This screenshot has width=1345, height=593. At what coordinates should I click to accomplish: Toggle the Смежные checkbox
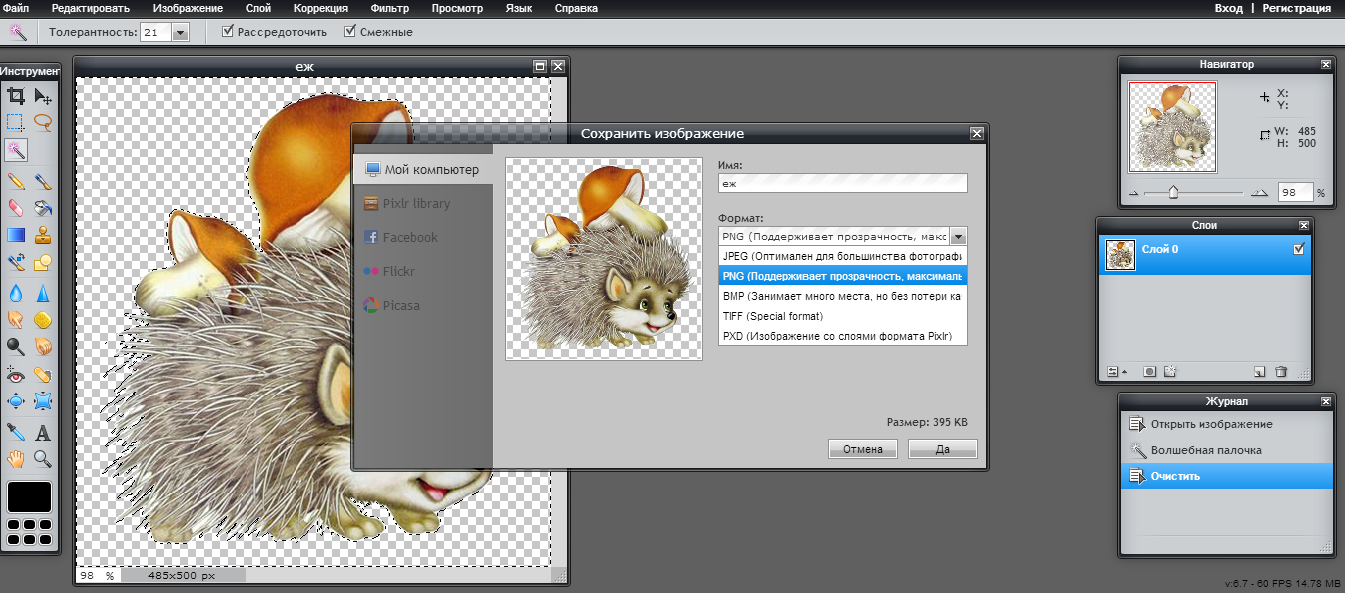tap(350, 32)
